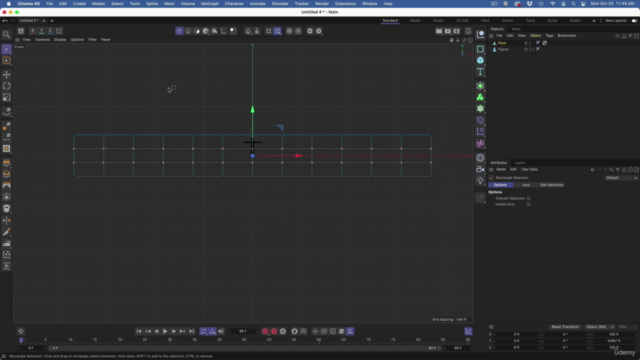Click the Play Forward button
The width and height of the screenshot is (640, 360).
click(165, 331)
